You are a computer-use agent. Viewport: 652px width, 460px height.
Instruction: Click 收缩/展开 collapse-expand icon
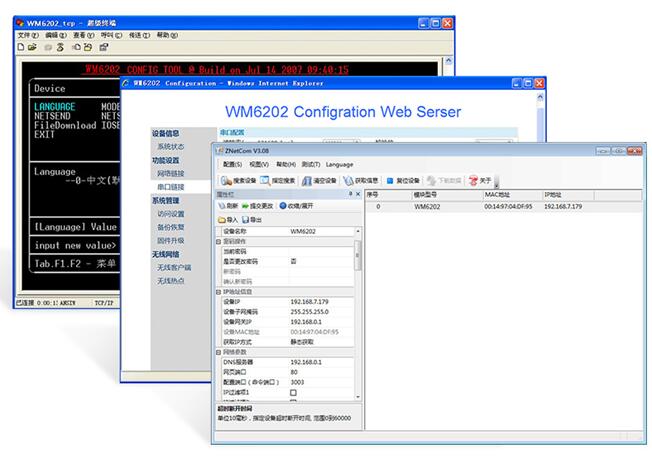283,205
